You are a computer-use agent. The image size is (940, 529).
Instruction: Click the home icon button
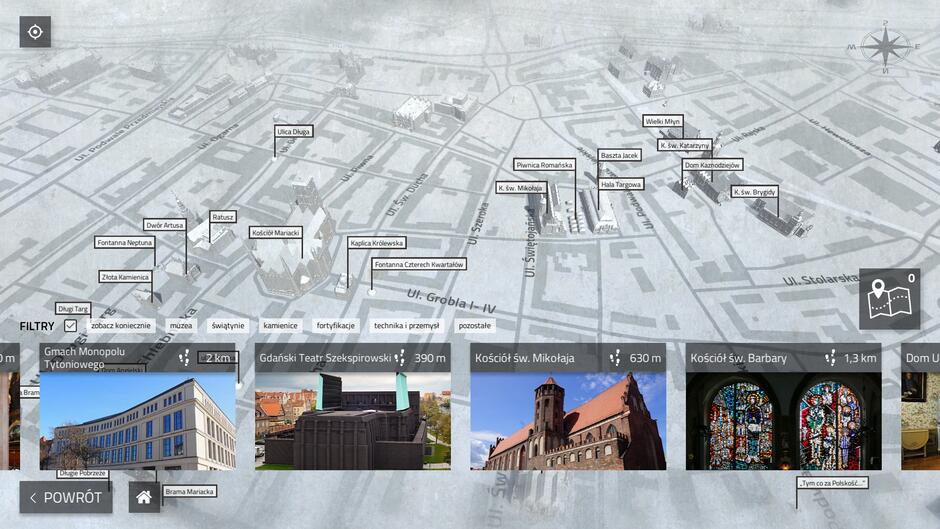(144, 497)
